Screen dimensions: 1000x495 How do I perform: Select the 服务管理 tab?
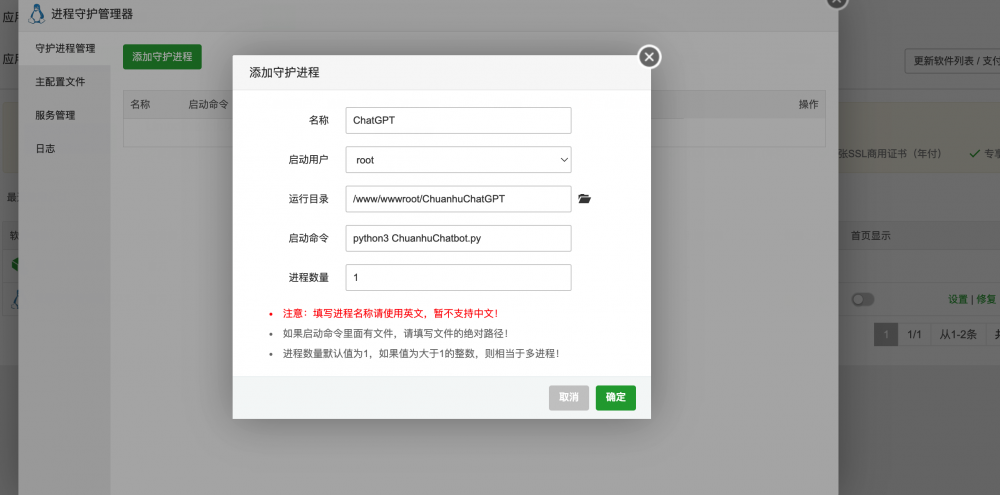(55, 115)
